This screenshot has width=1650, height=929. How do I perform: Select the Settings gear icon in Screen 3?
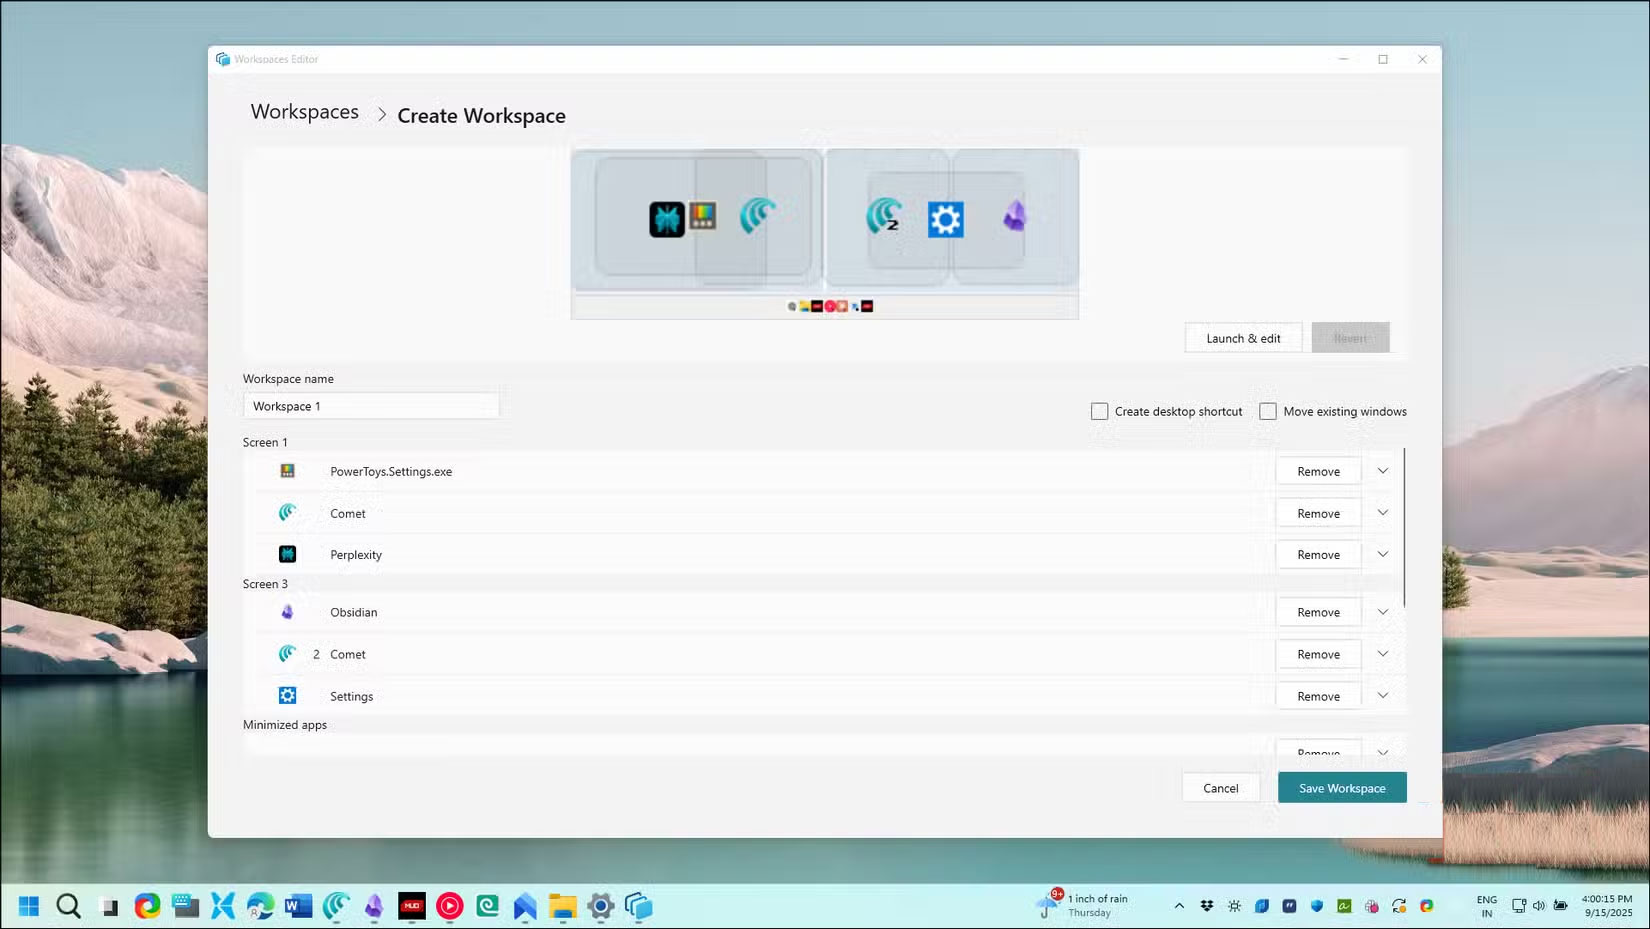coord(288,695)
